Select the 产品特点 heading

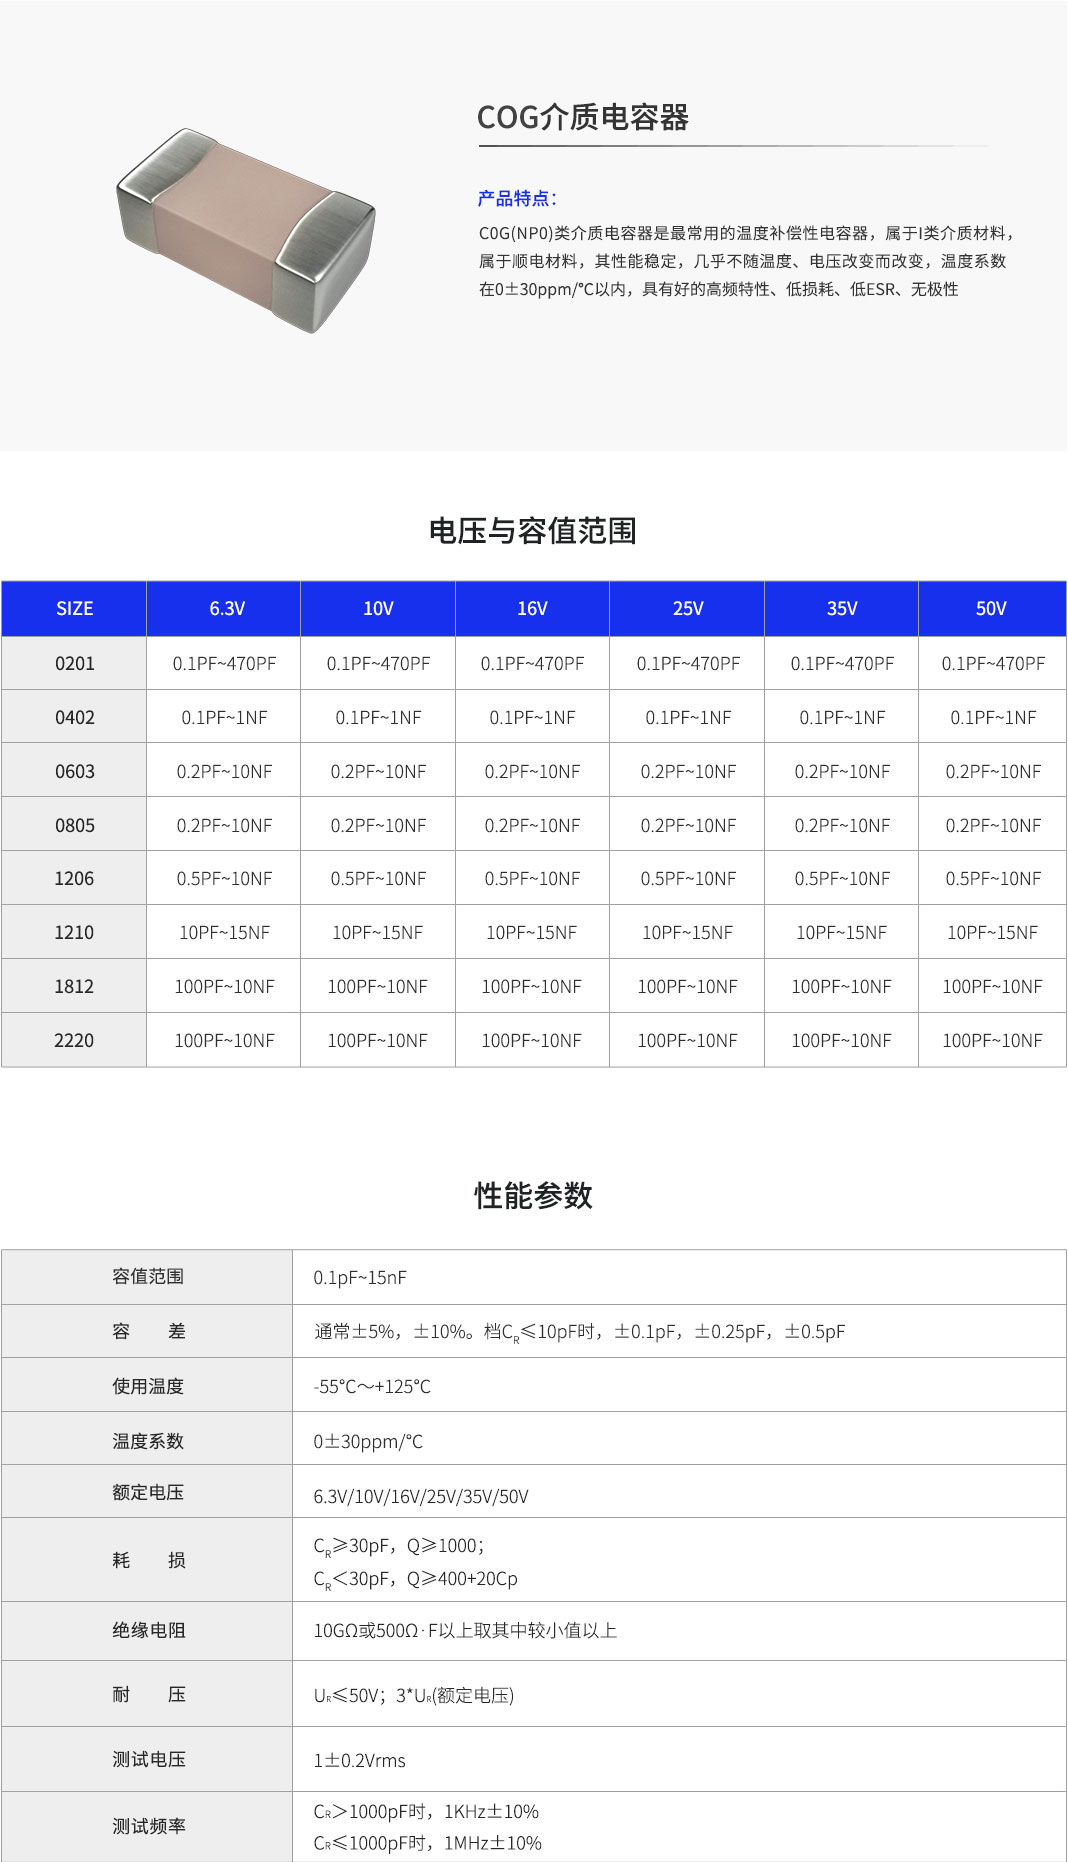point(516,198)
